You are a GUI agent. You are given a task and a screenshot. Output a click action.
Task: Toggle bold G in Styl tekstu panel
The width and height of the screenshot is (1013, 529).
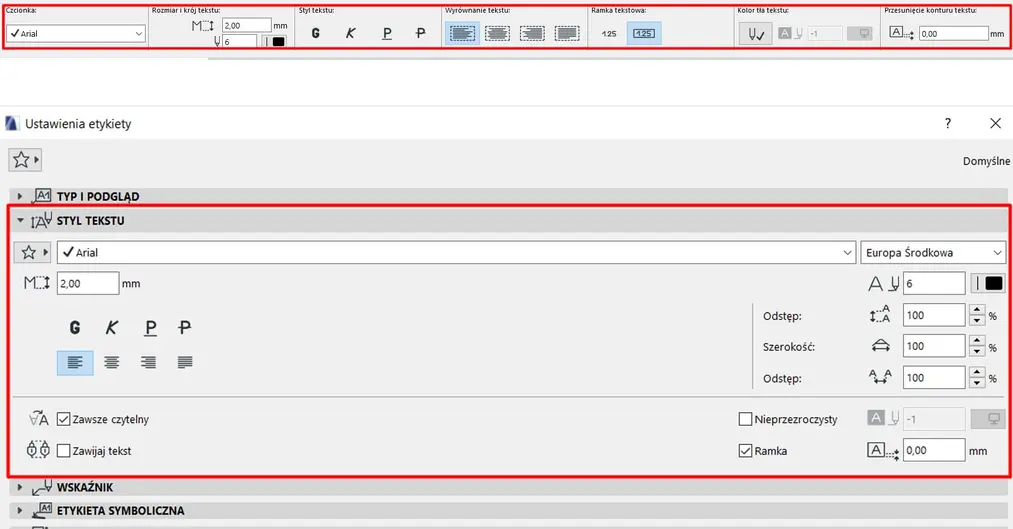click(75, 327)
